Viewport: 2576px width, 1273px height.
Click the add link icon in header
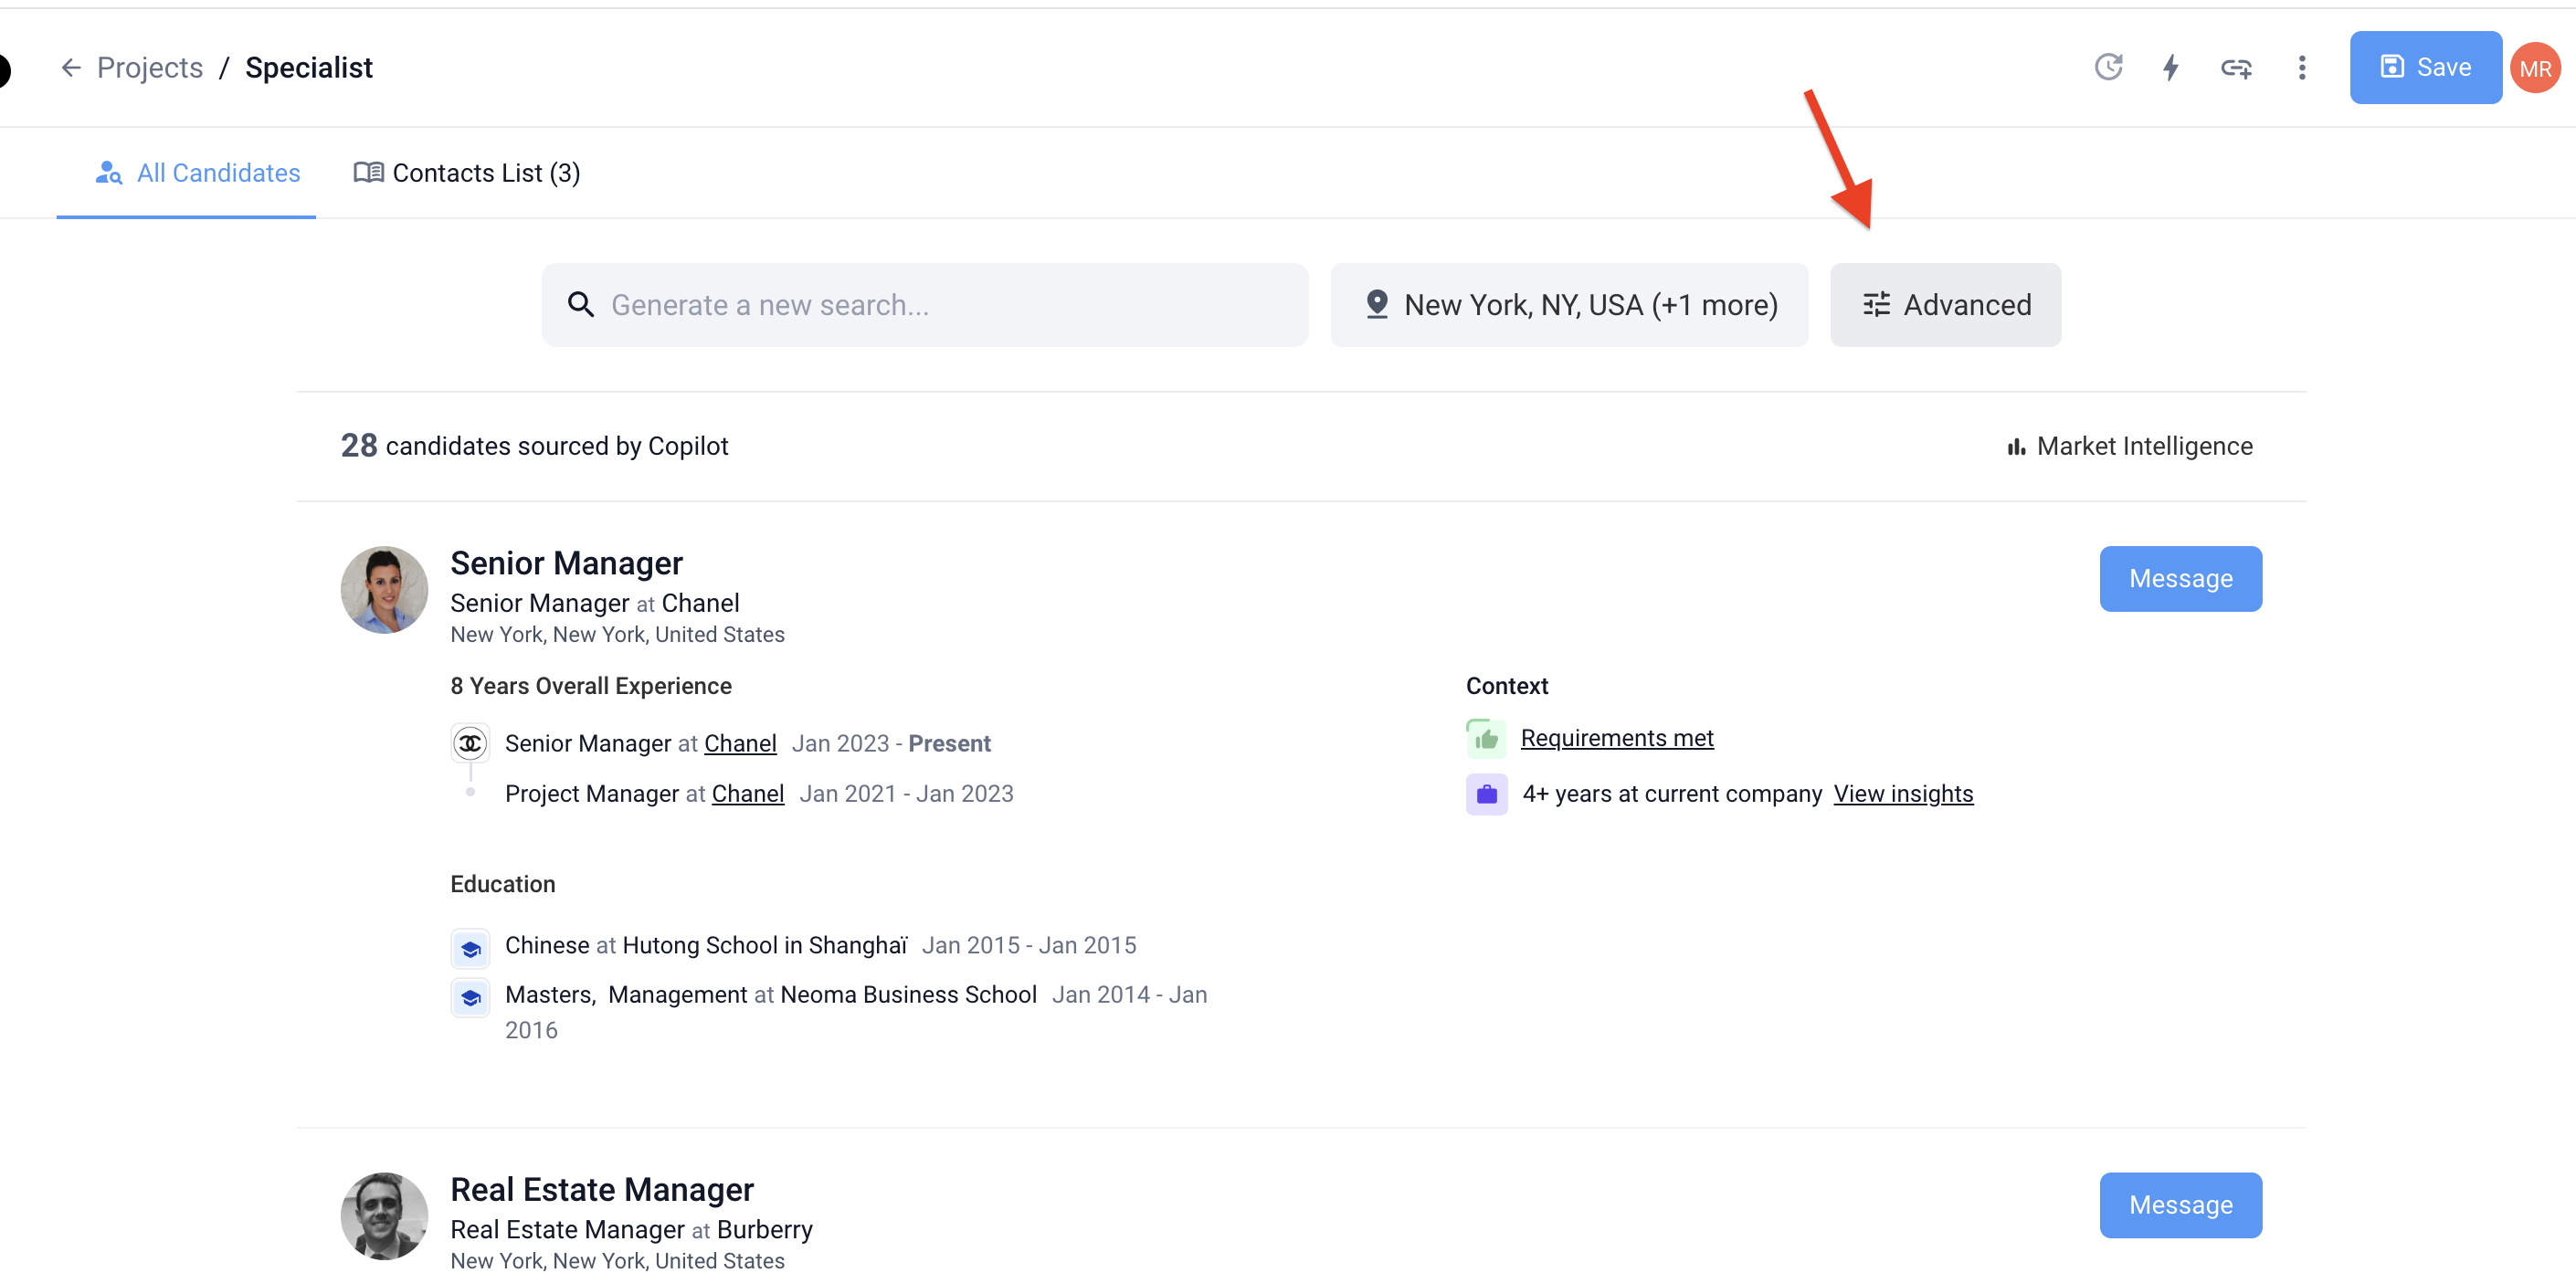tap(2236, 67)
